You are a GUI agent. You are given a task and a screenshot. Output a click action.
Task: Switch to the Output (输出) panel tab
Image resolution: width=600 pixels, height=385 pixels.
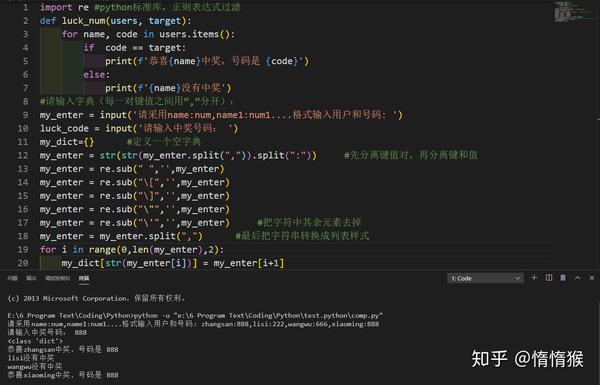click(x=31, y=278)
